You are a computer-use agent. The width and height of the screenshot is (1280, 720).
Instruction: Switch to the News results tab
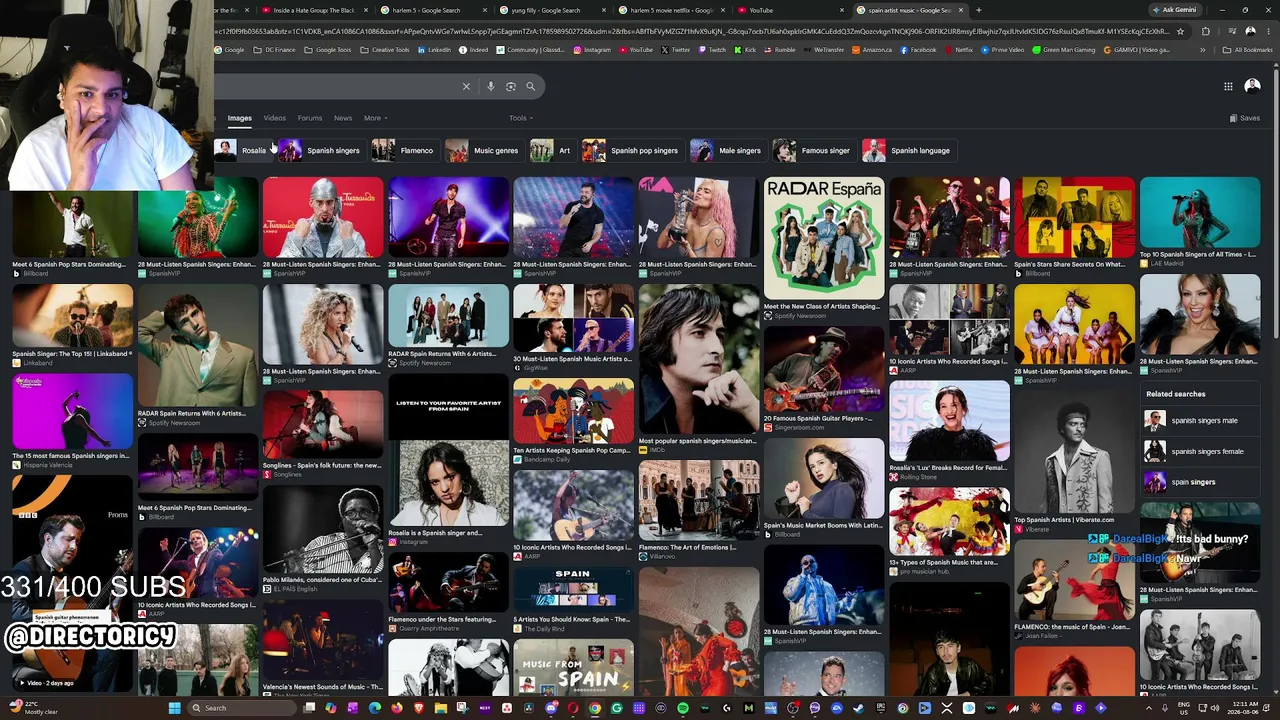(x=343, y=118)
